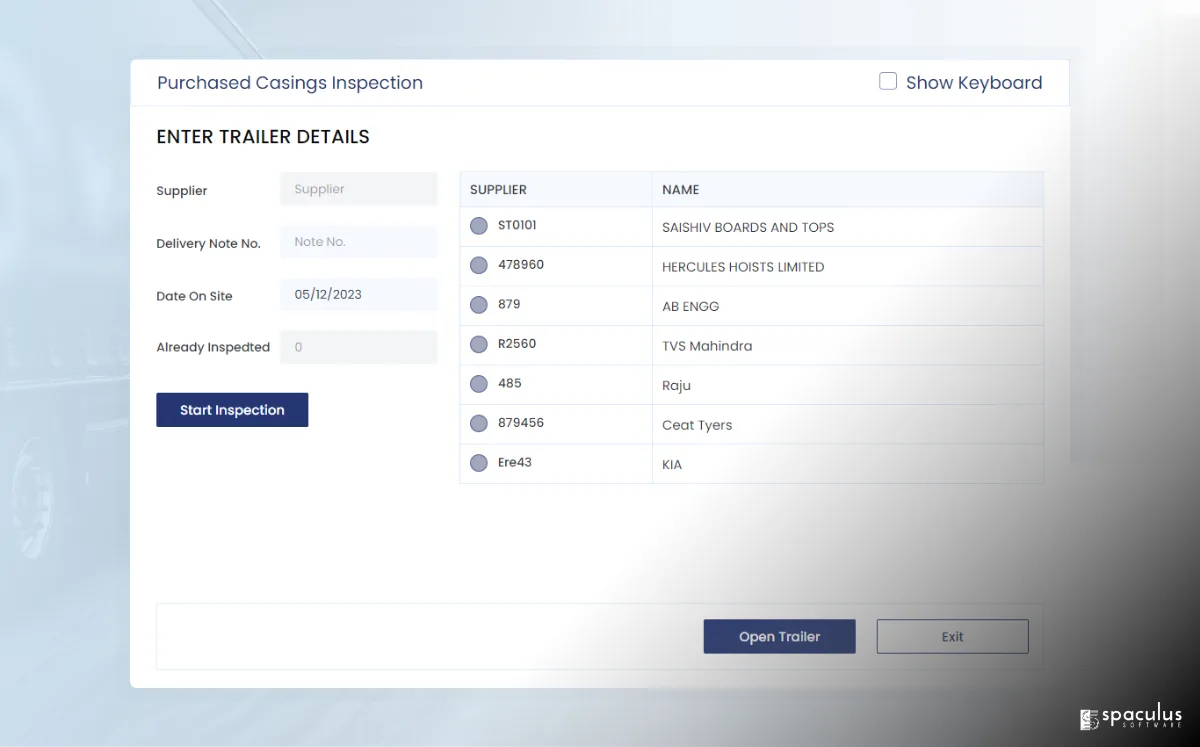Sort by the SUPPLIER column header
The height and width of the screenshot is (747, 1200).
tap(498, 190)
